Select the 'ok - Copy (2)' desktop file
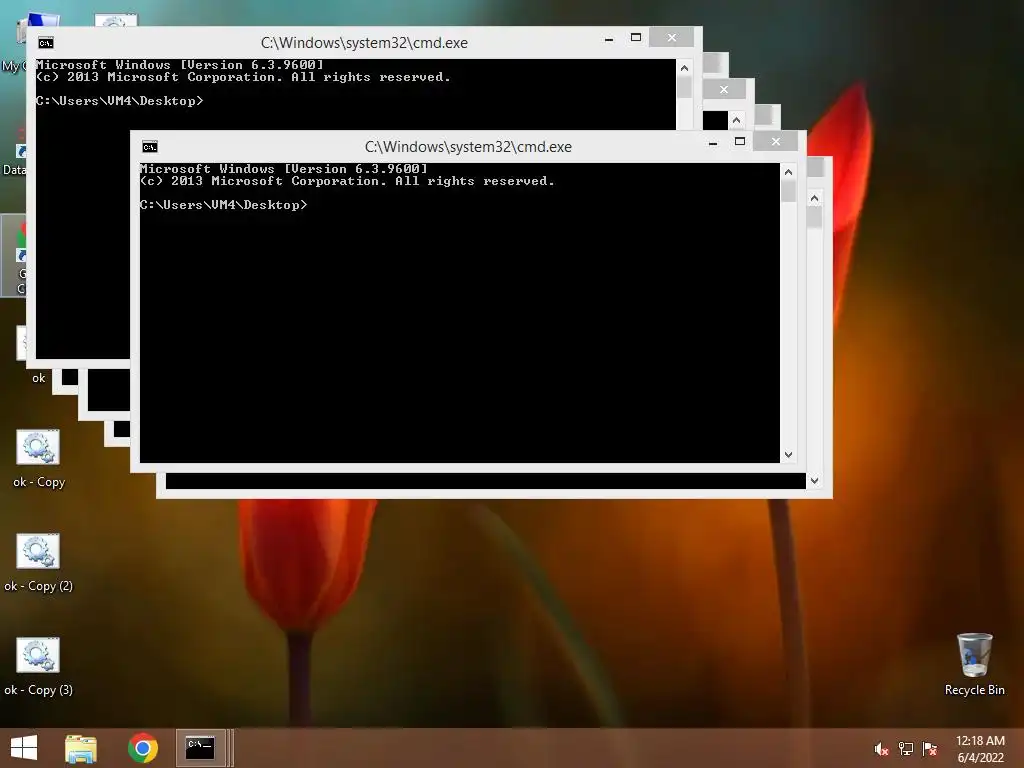1024x768 pixels. point(39,563)
